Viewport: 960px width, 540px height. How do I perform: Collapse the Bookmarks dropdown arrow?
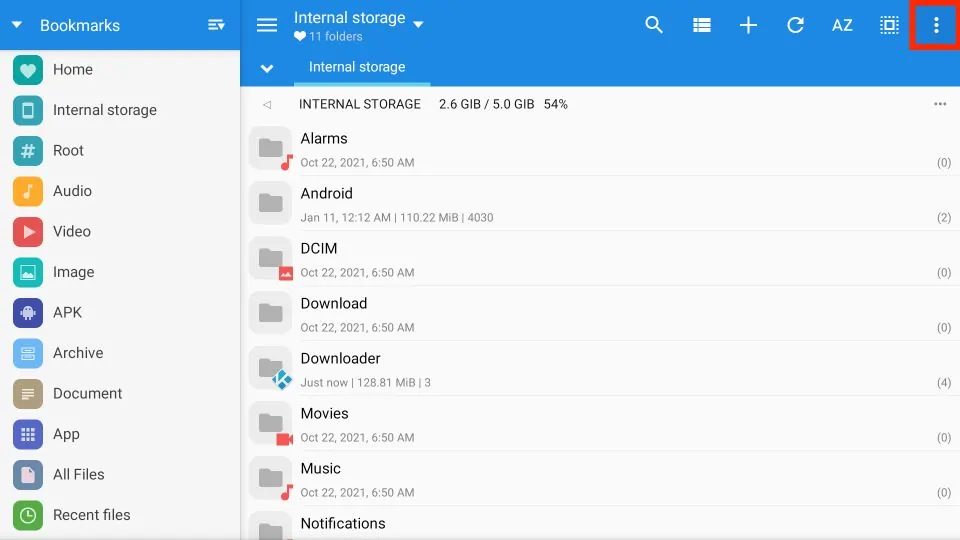pyautogui.click(x=17, y=25)
